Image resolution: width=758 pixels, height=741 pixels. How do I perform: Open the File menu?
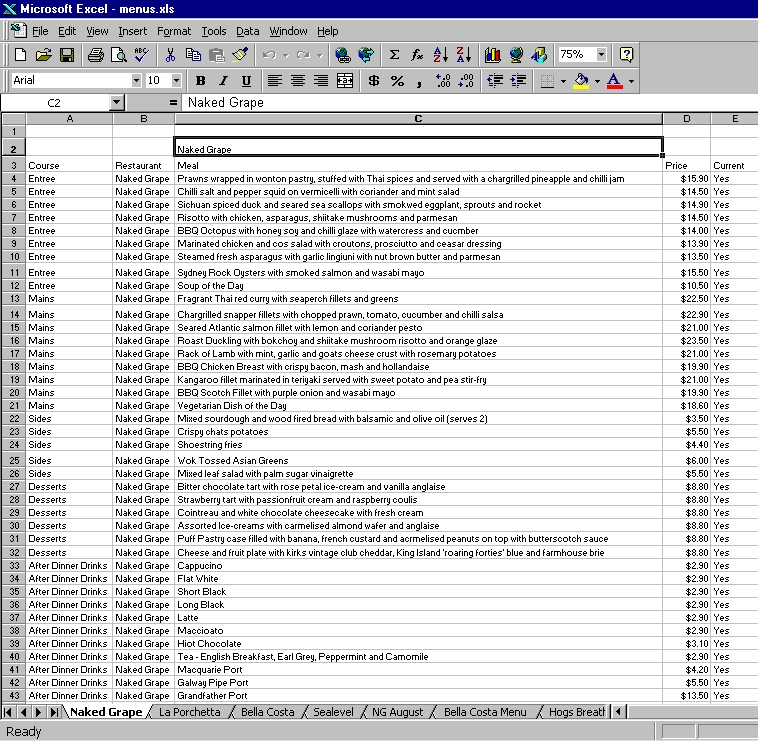[x=40, y=31]
